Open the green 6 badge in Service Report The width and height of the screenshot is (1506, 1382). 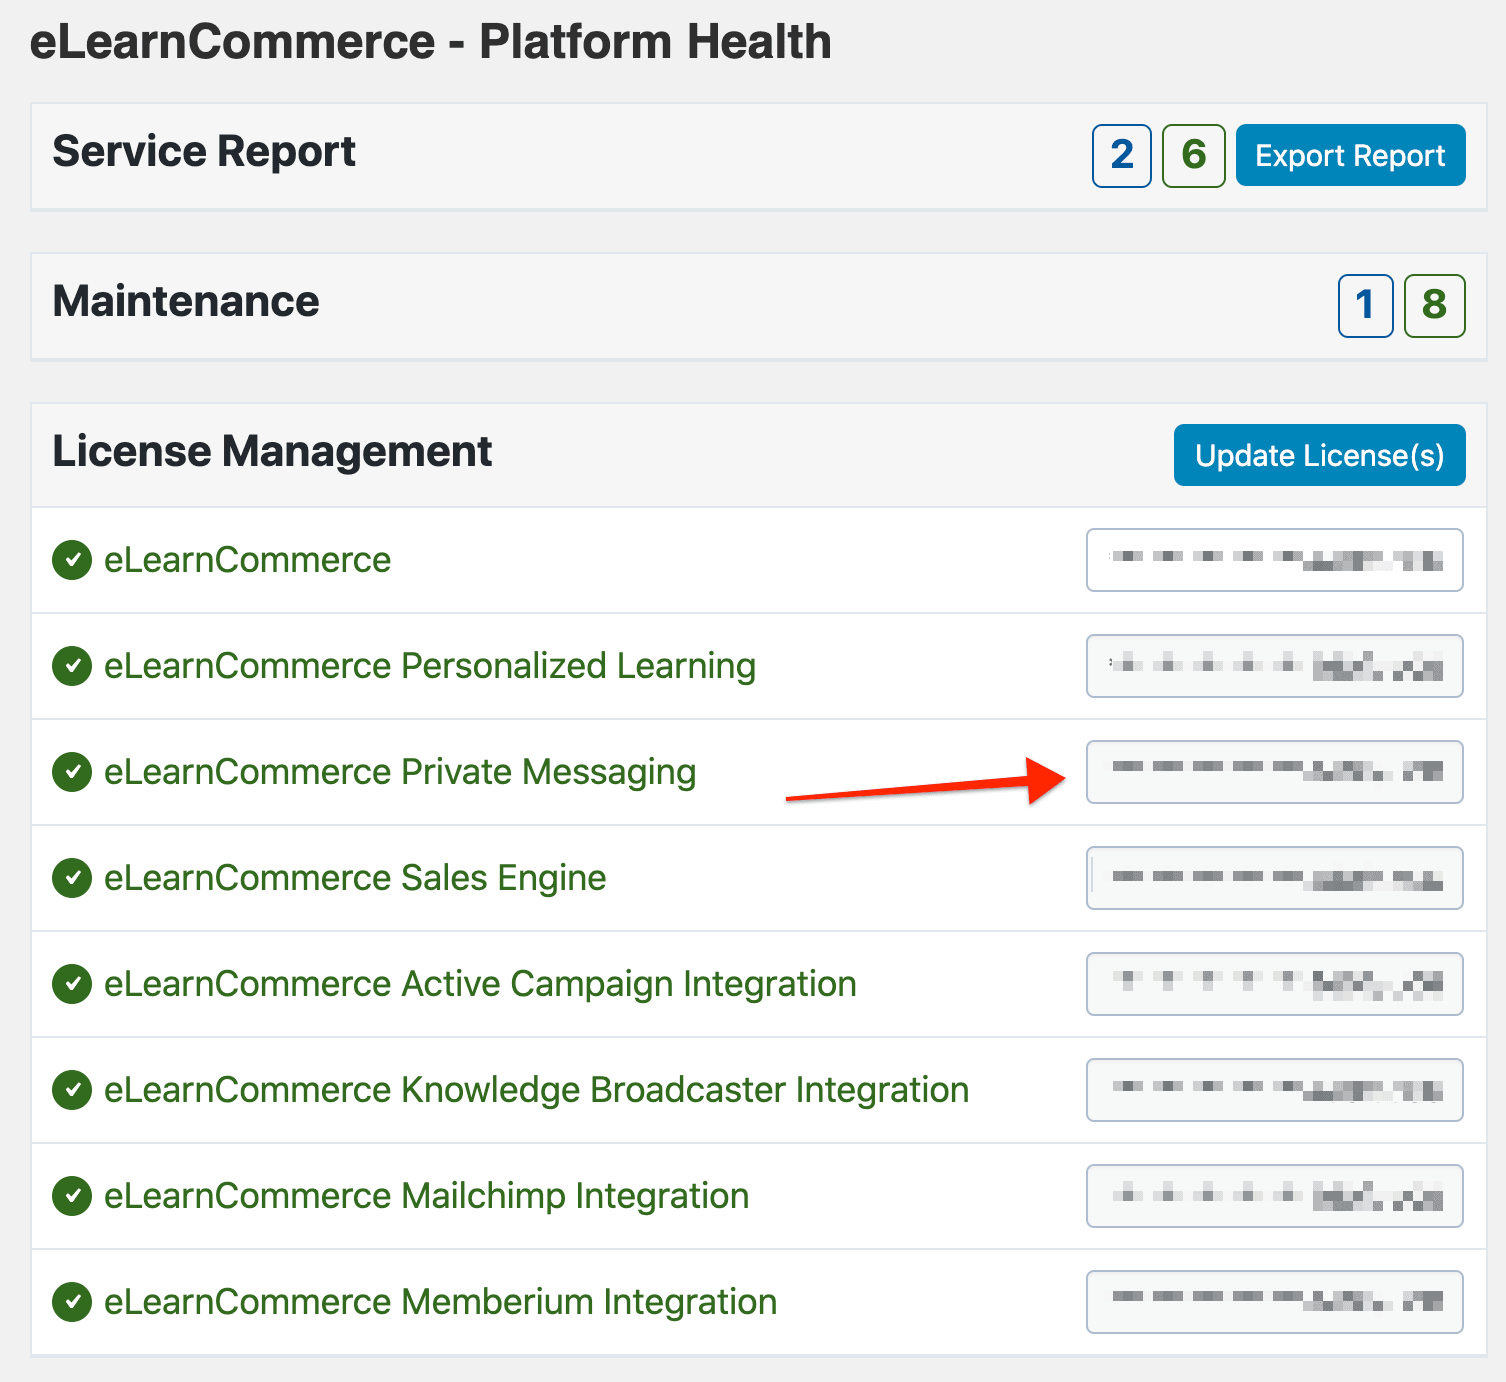tap(1193, 155)
